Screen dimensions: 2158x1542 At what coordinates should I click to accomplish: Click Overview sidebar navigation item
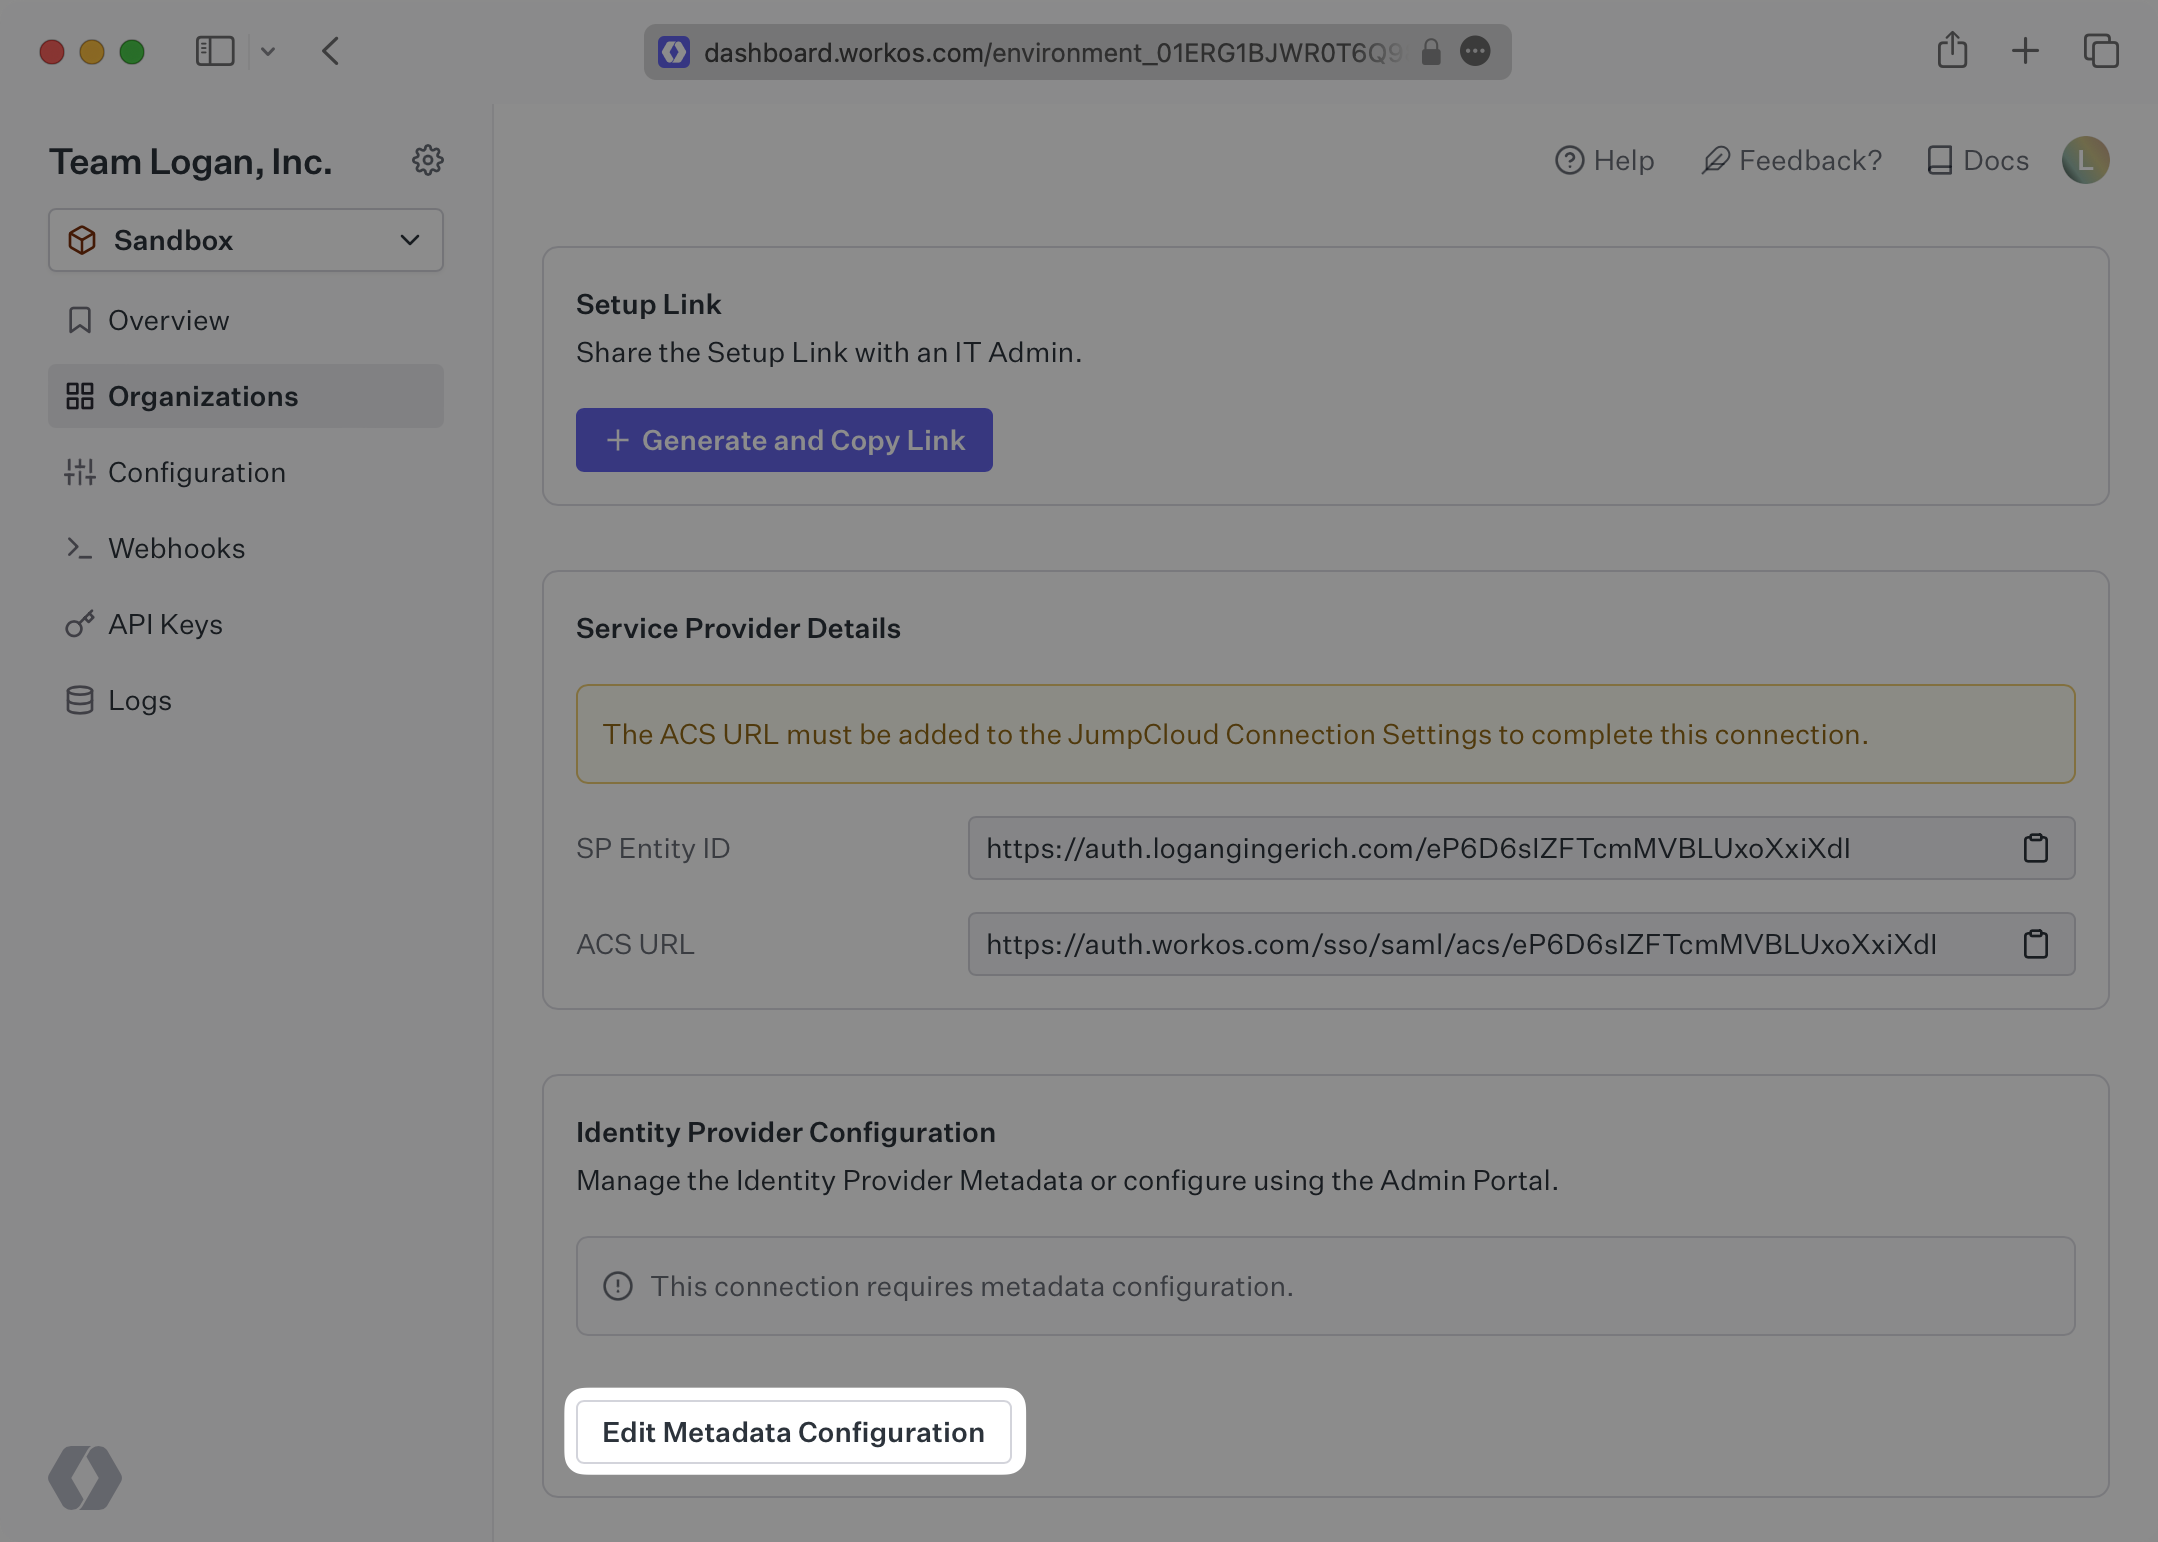pos(169,320)
